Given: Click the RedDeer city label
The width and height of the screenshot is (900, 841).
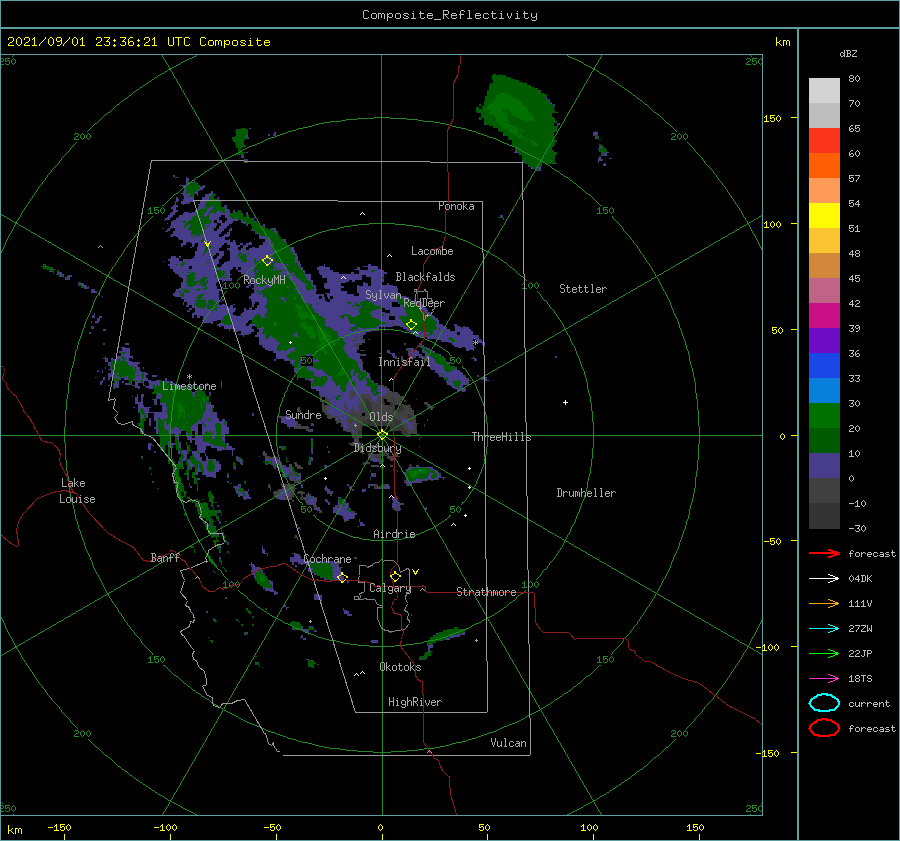Looking at the screenshot, I should [424, 303].
